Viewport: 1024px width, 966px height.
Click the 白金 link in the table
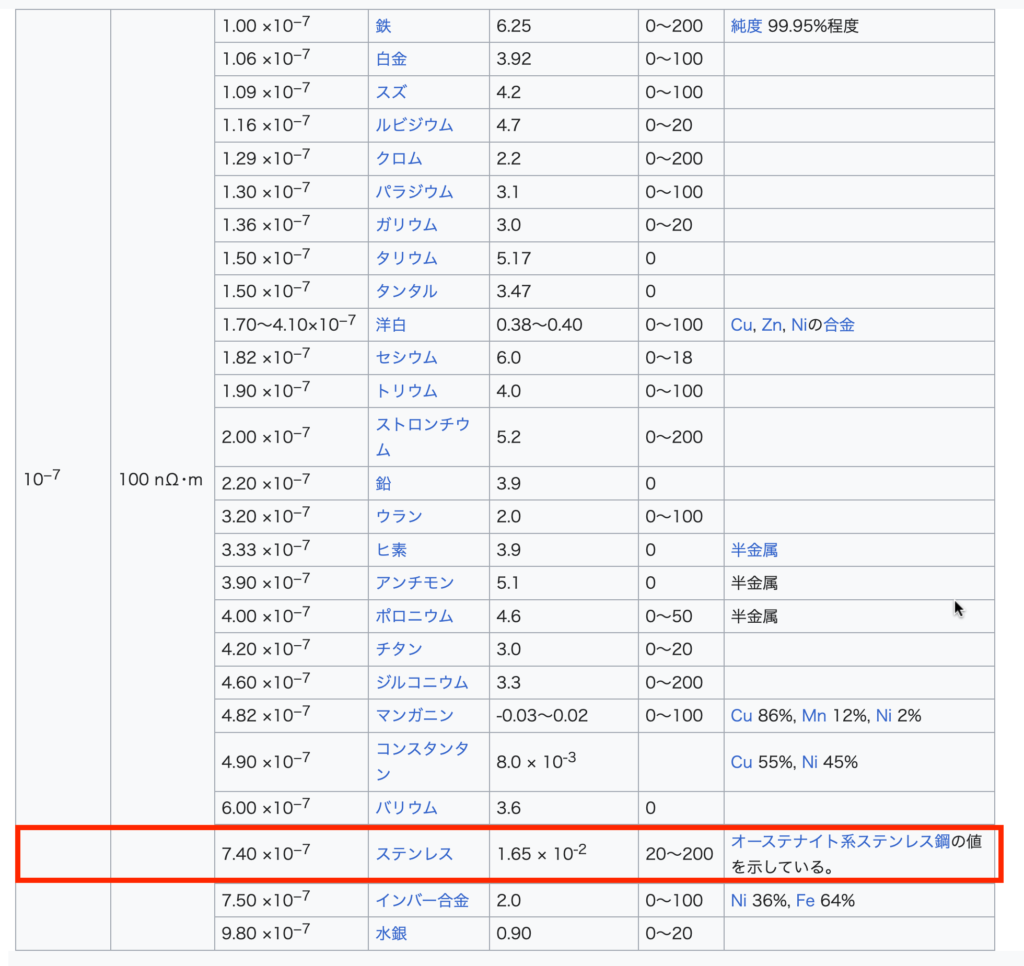point(391,59)
